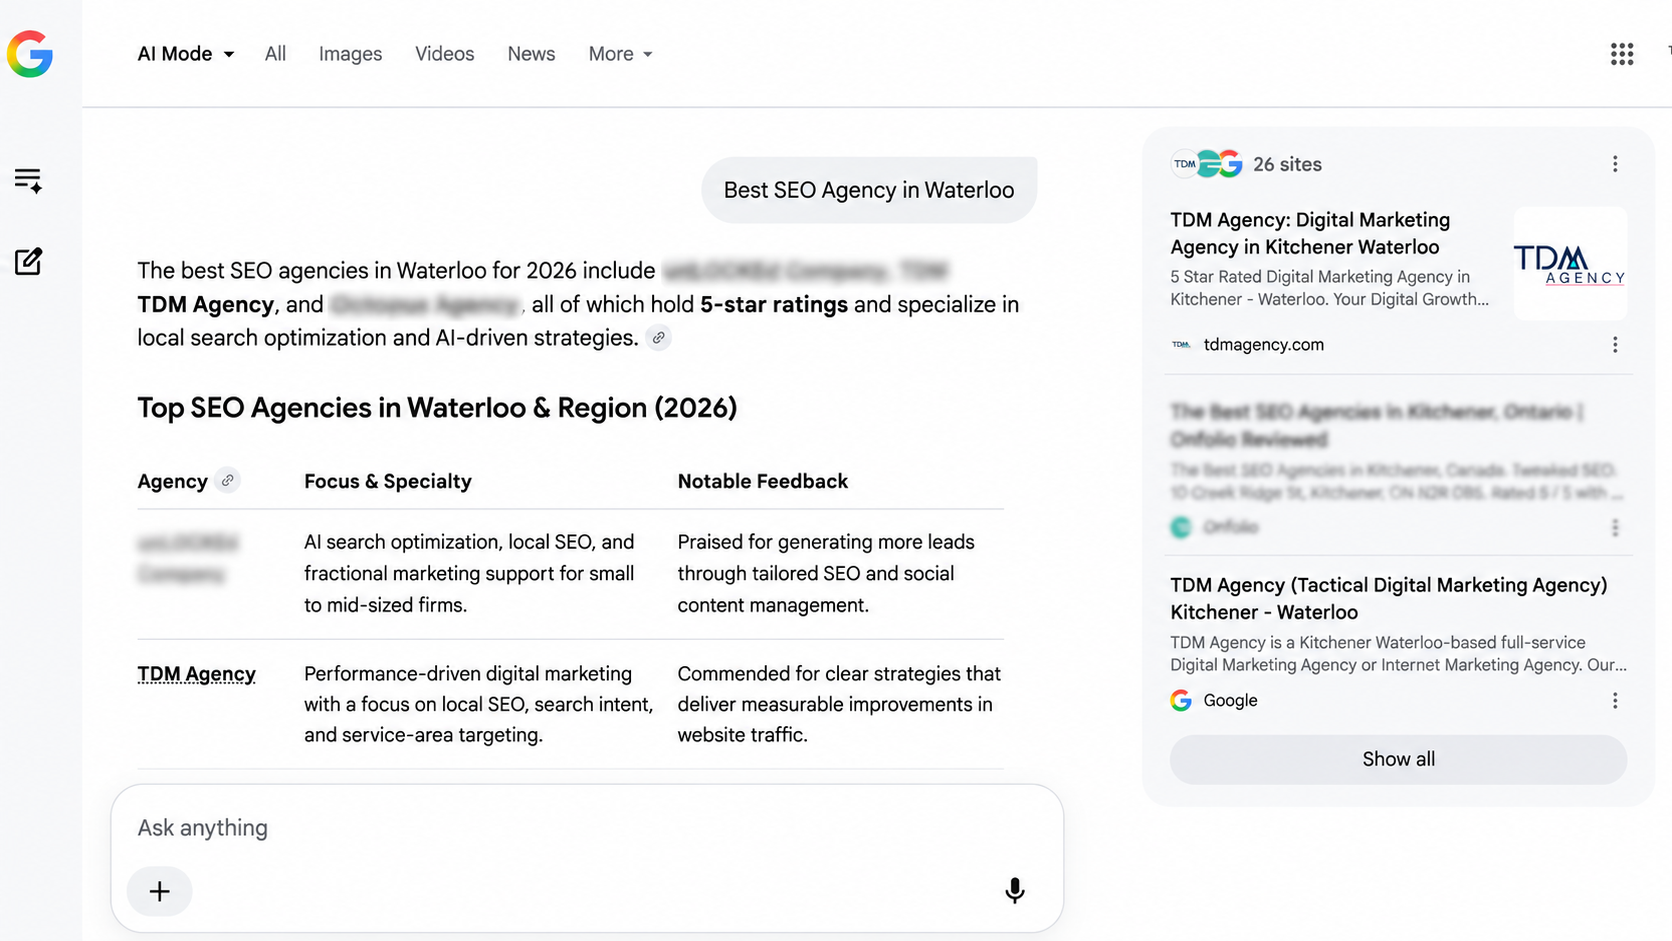Click the 26 sites favicon cluster
1672x941 pixels.
pos(1207,164)
